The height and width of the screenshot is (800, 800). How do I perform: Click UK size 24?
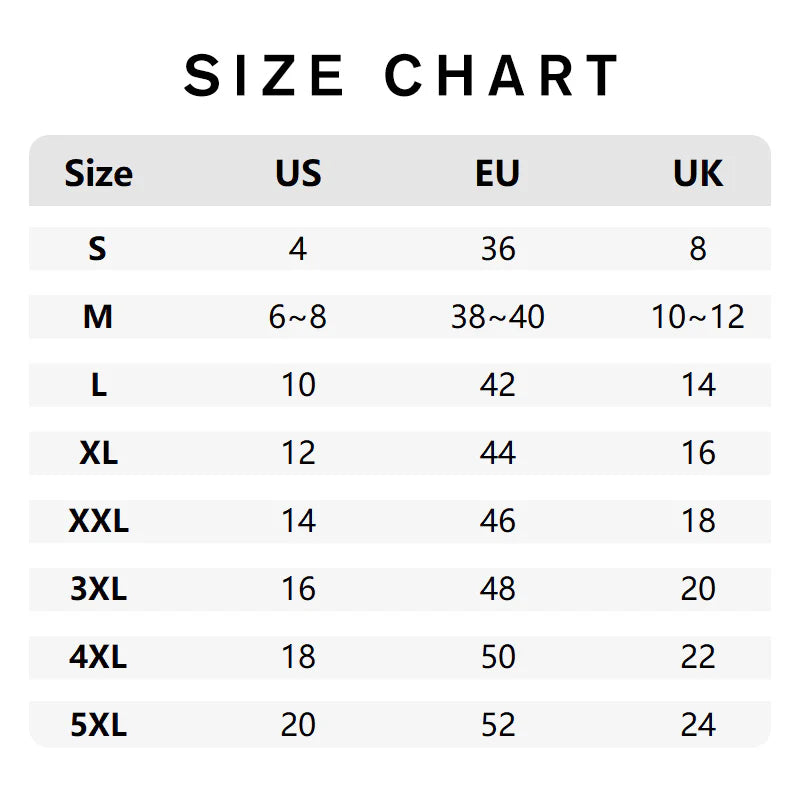point(697,725)
